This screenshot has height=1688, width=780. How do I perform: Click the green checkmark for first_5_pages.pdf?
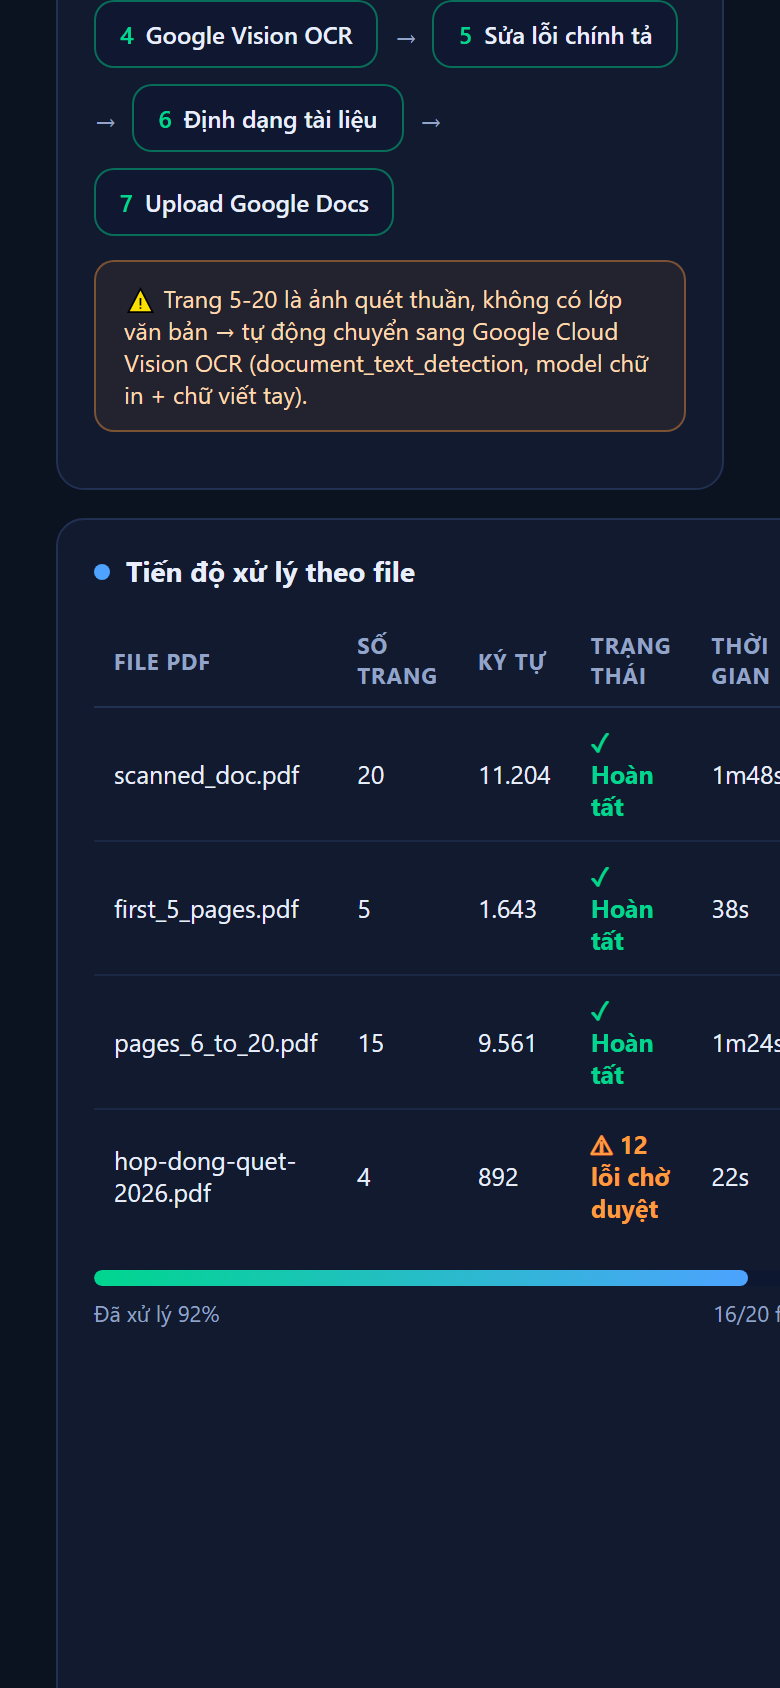point(600,877)
